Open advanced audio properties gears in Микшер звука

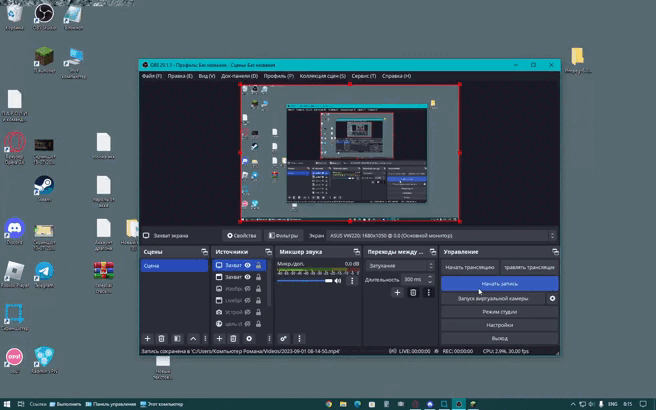click(283, 338)
